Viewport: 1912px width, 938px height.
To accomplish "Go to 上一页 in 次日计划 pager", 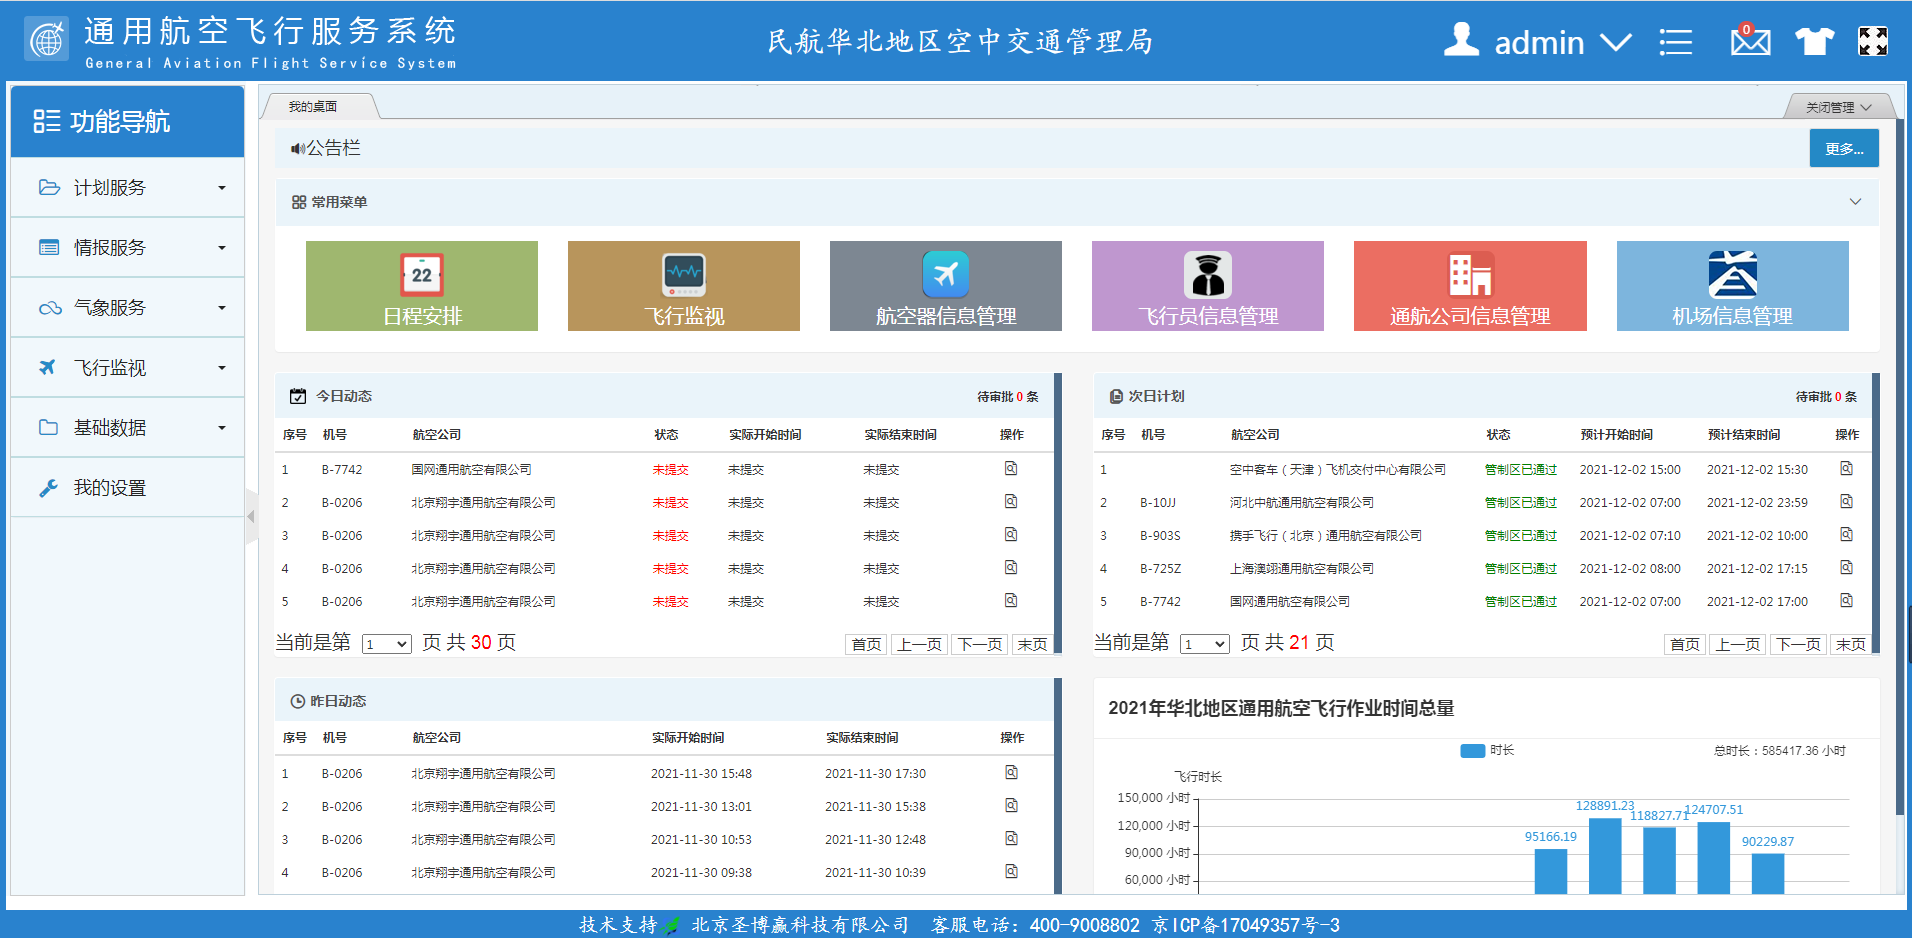I will (1738, 644).
